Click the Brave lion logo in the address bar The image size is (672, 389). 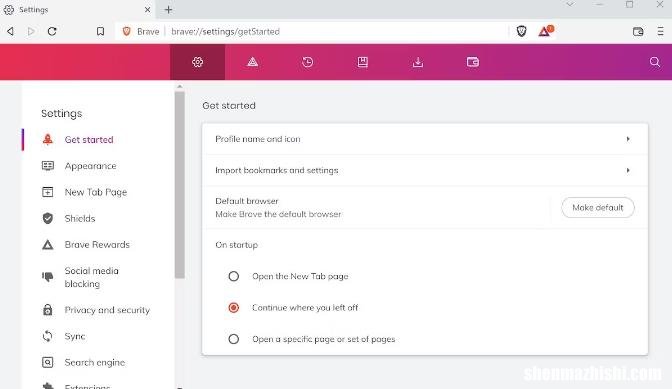tap(126, 31)
